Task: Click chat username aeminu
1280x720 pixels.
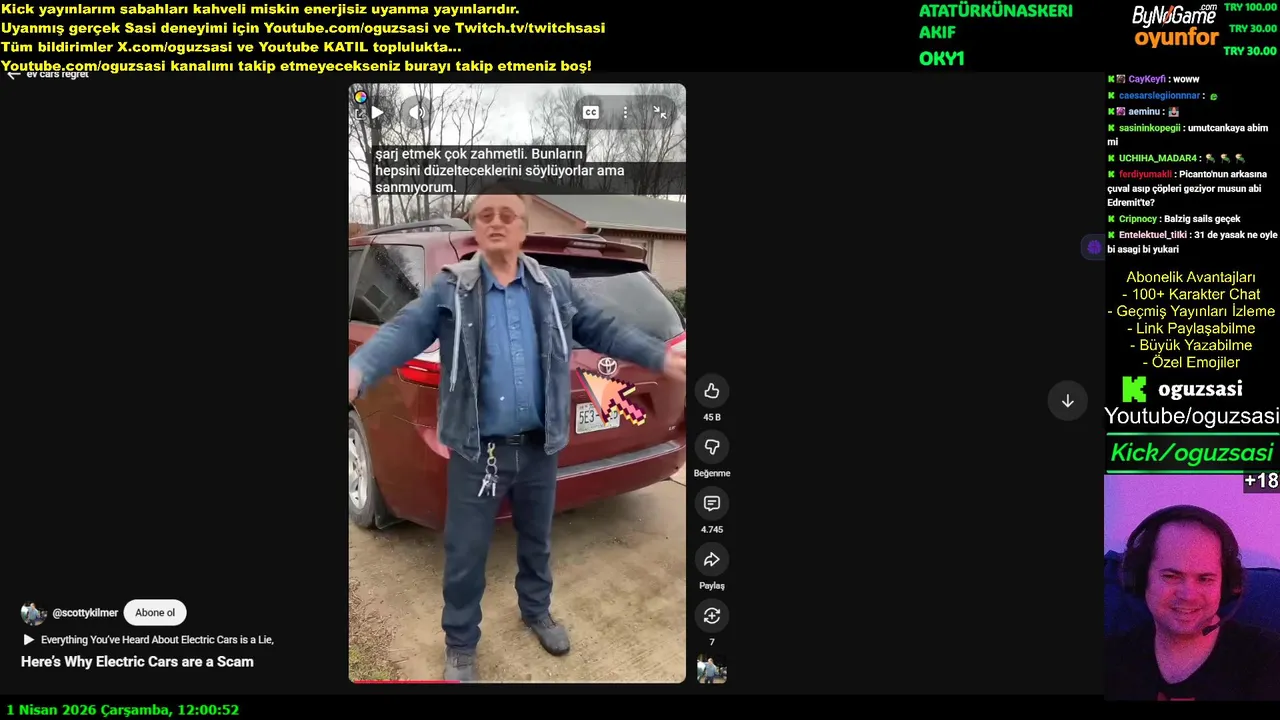Action: click(1144, 112)
